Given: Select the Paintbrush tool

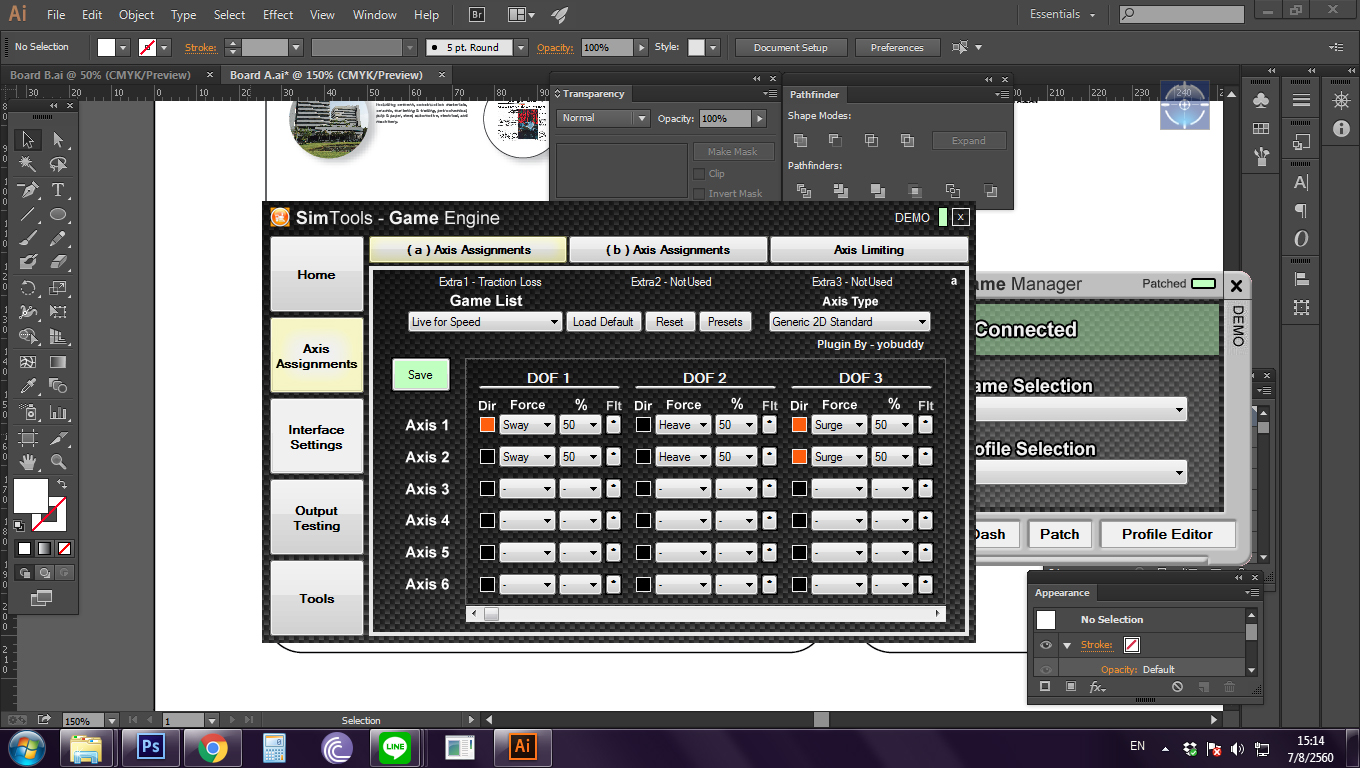Looking at the screenshot, I should (x=28, y=238).
